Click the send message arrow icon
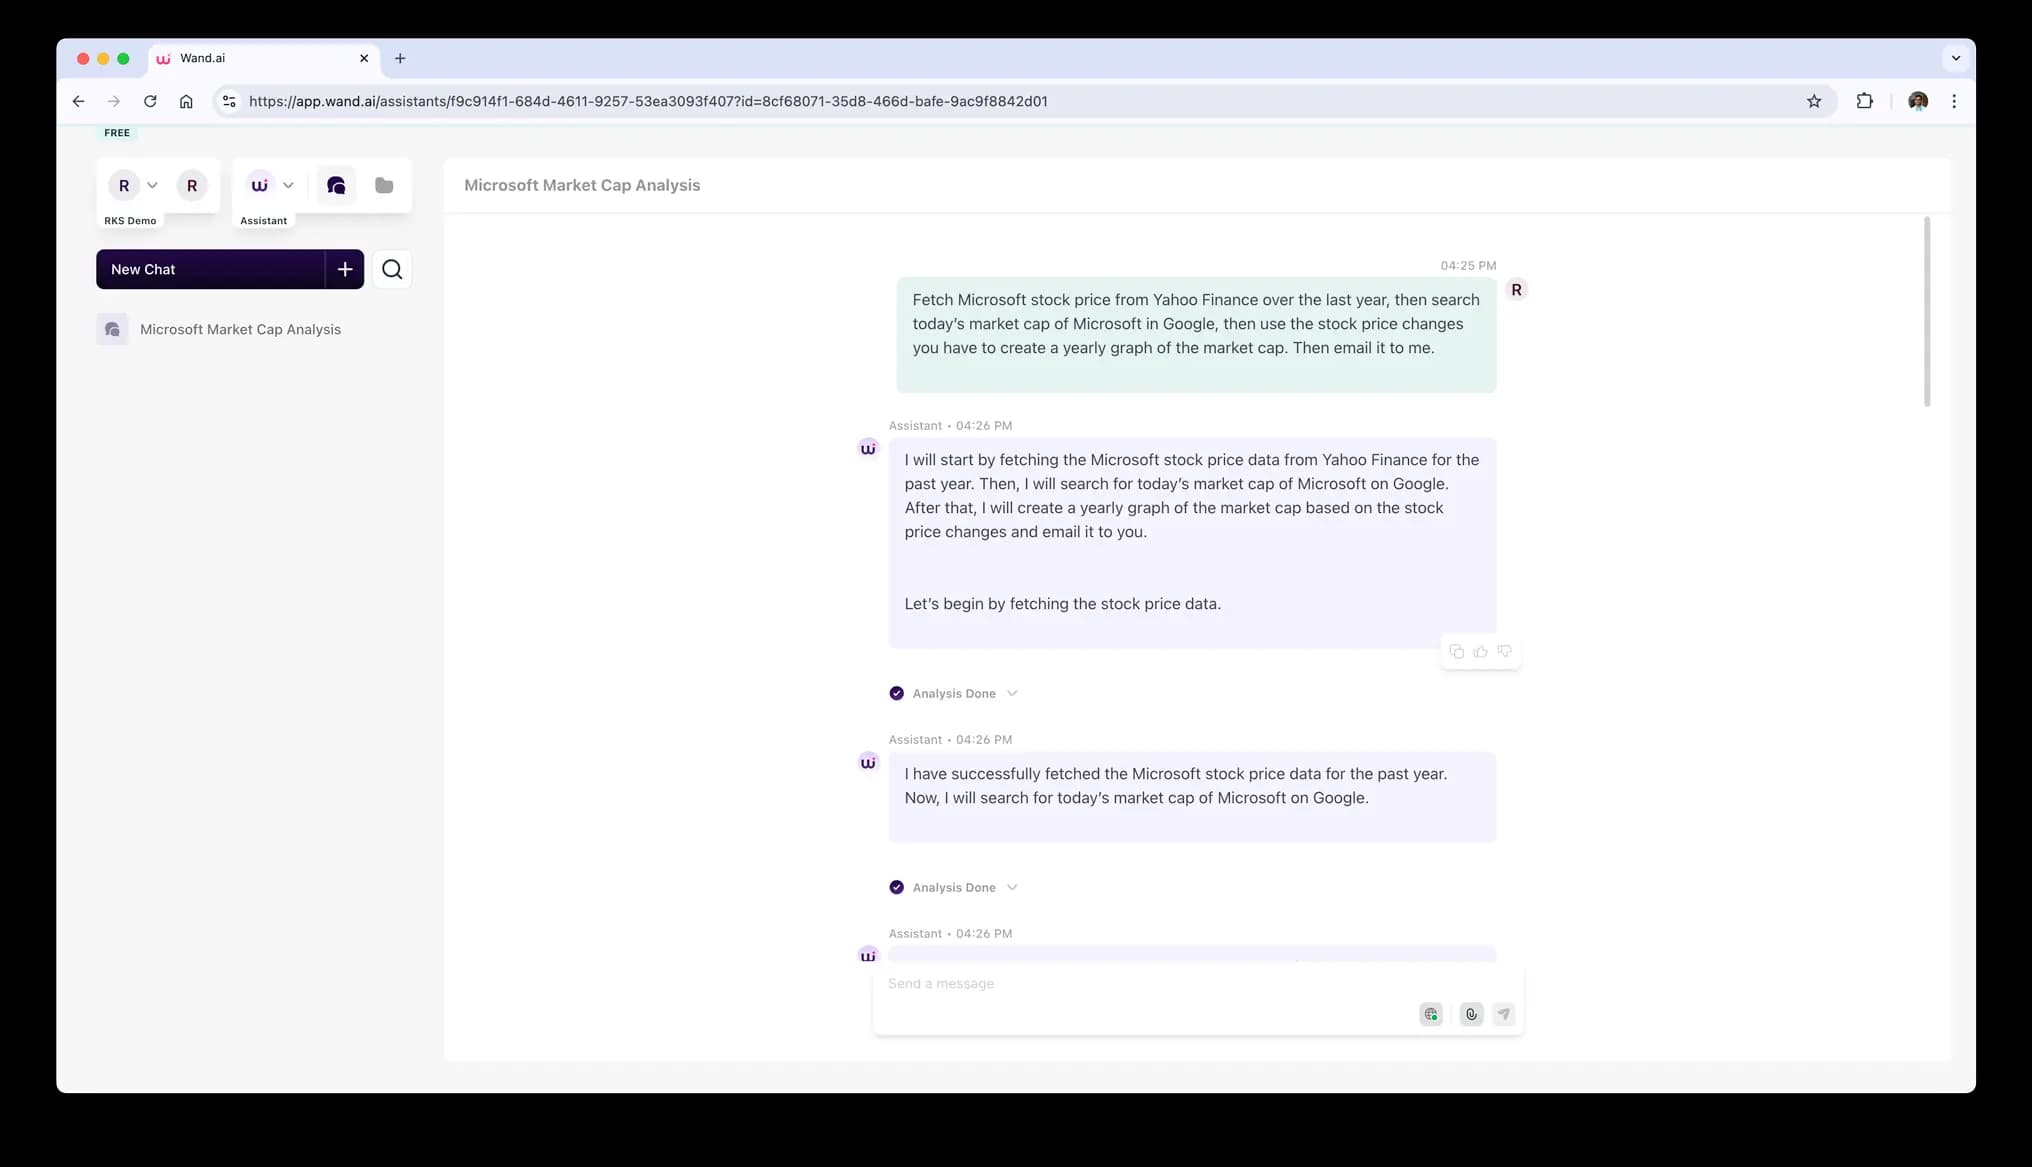The height and width of the screenshot is (1167, 2032). (1503, 1014)
